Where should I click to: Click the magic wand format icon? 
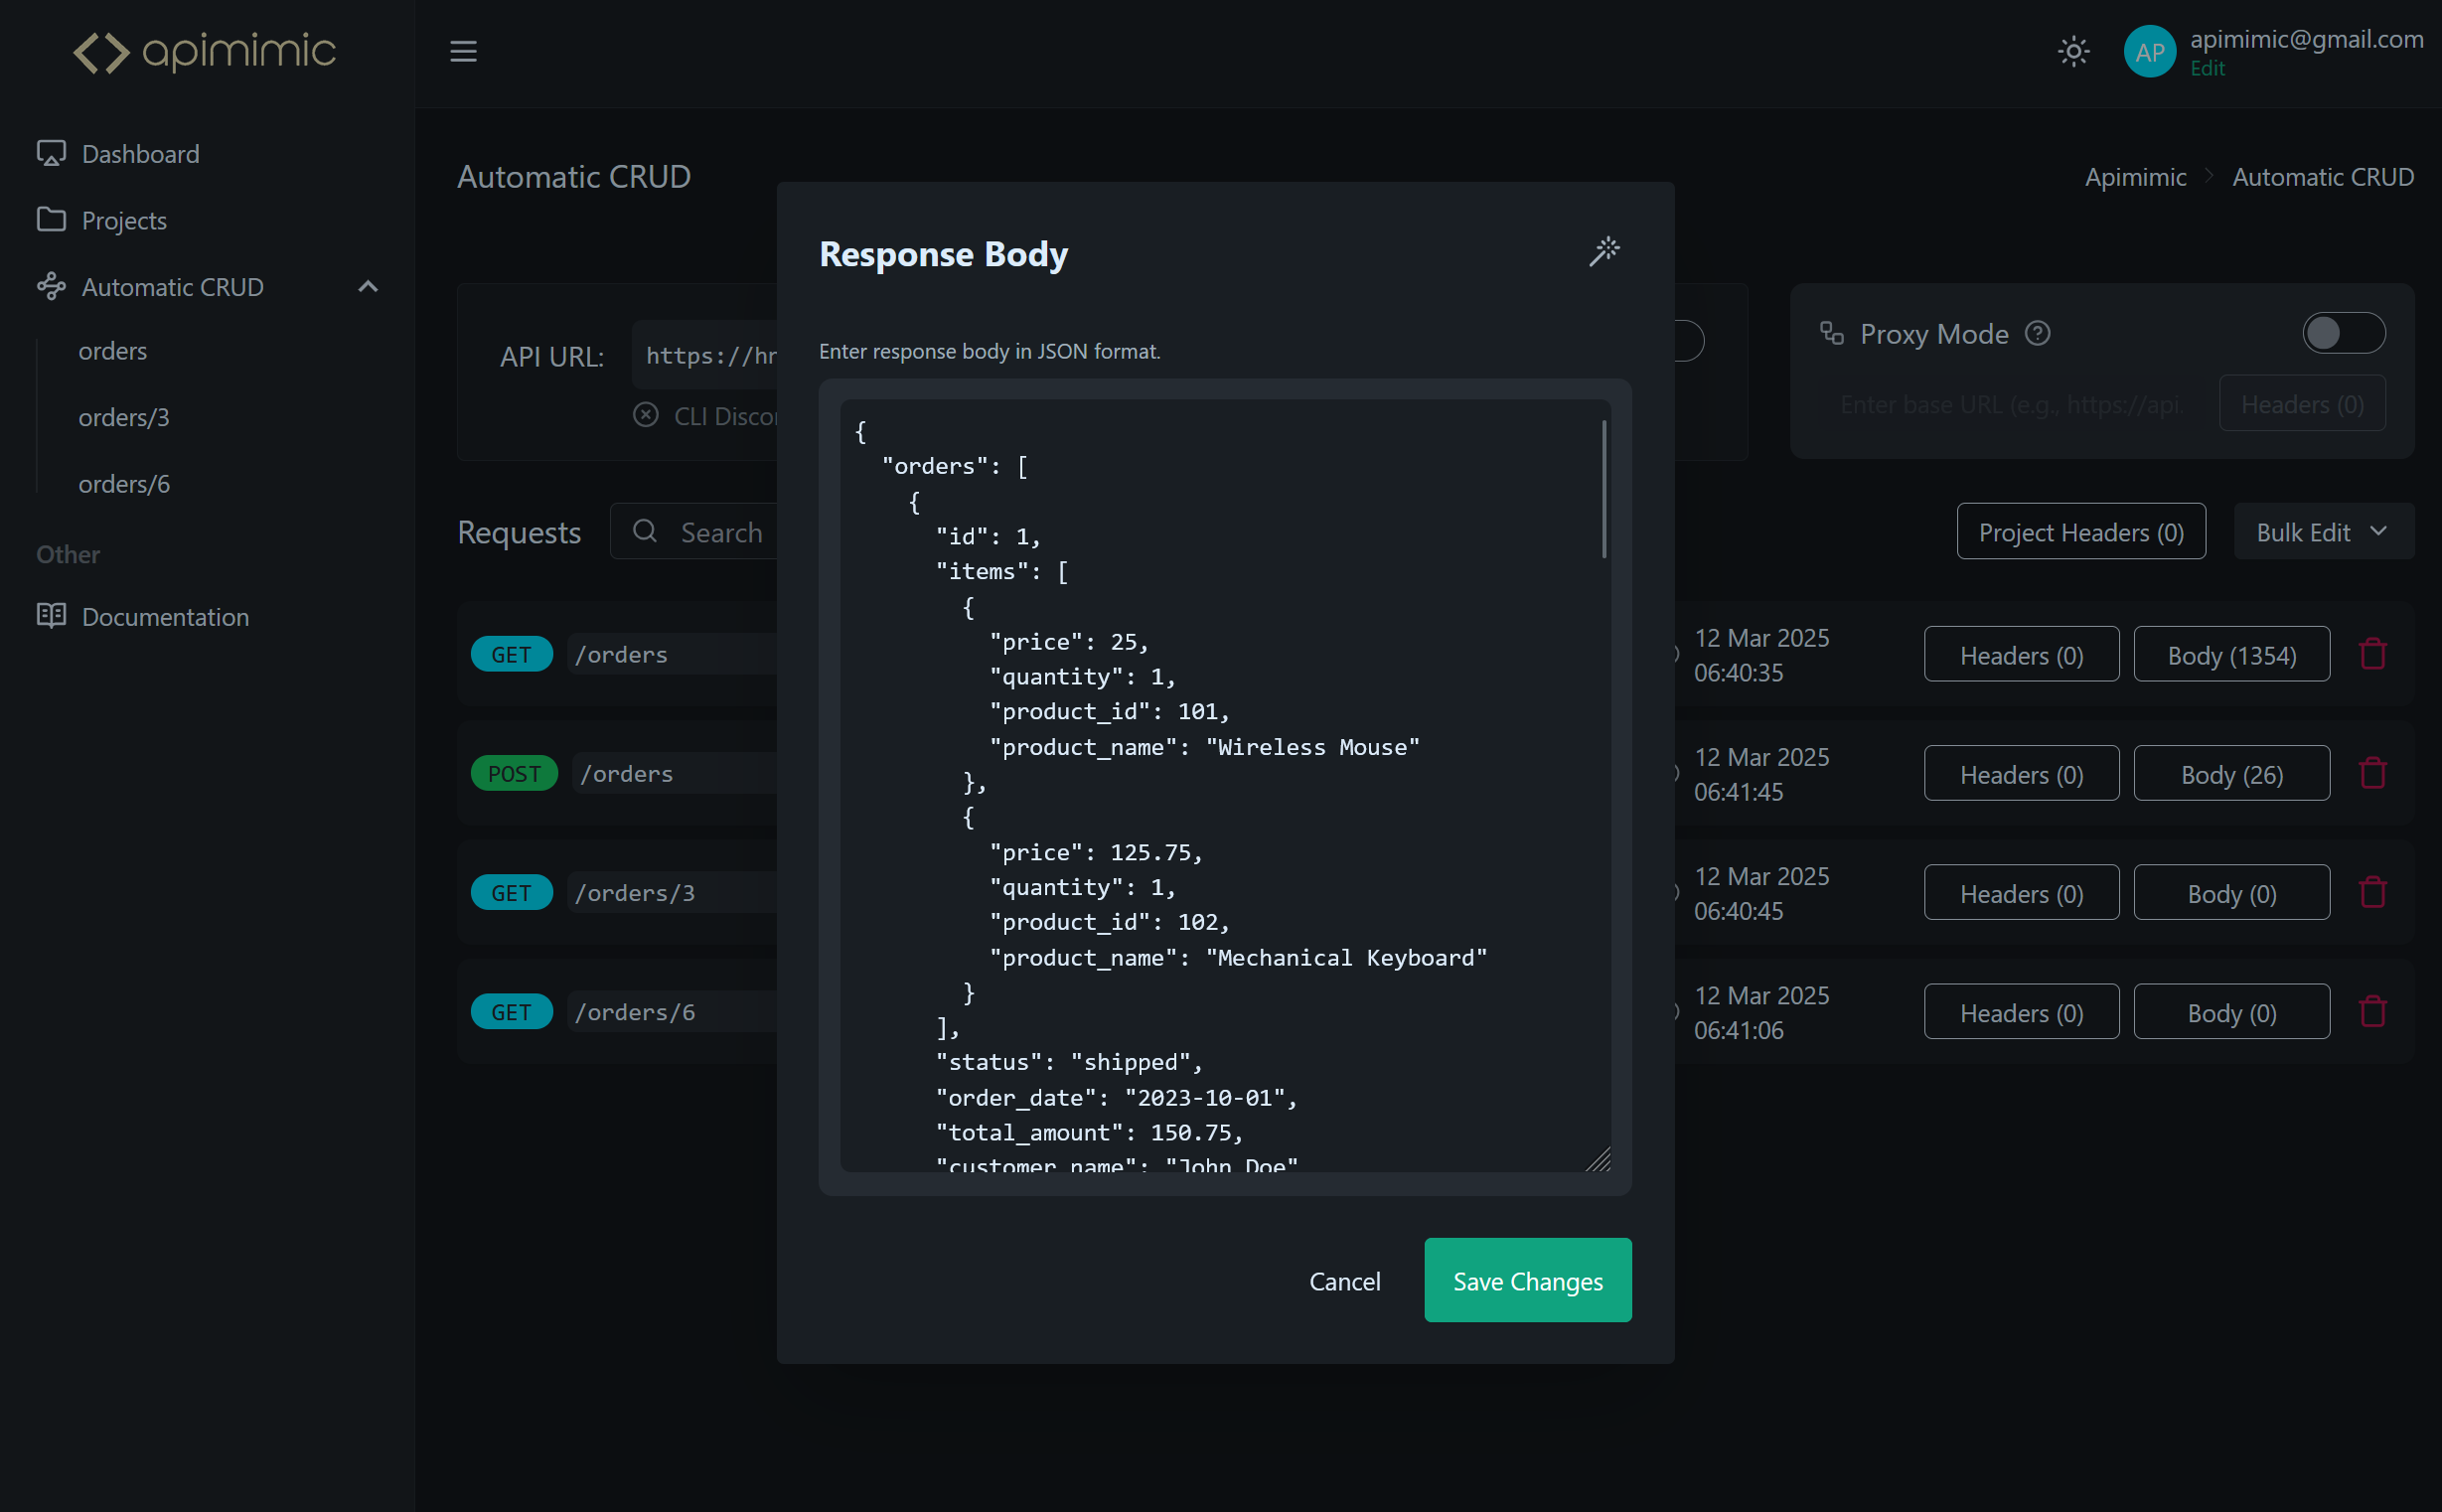coord(1604,251)
